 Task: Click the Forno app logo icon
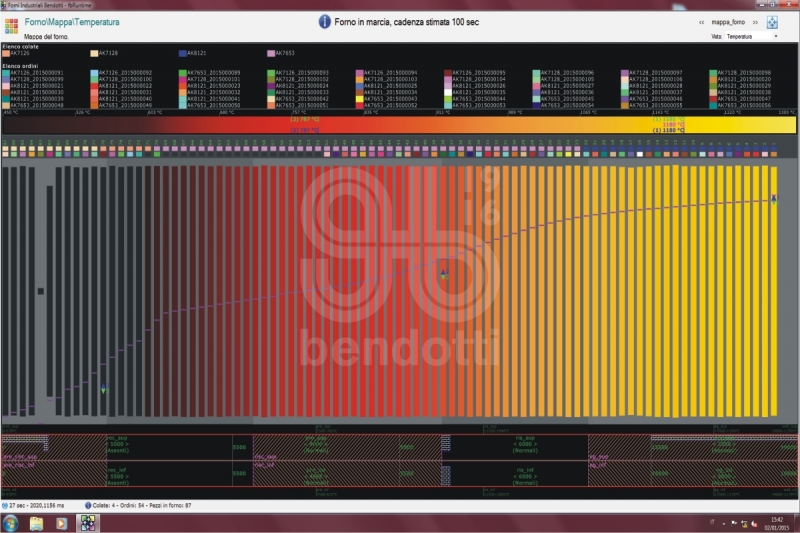[14, 23]
